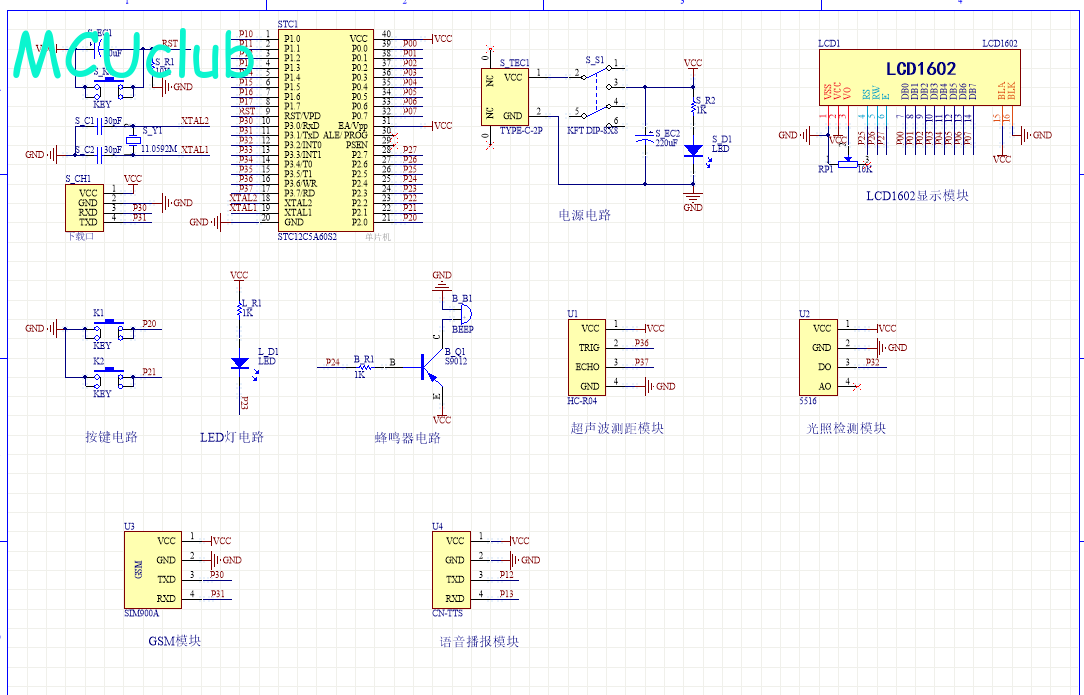Select the K1 key push button
The height and width of the screenshot is (695, 1084).
pyautogui.click(x=107, y=327)
